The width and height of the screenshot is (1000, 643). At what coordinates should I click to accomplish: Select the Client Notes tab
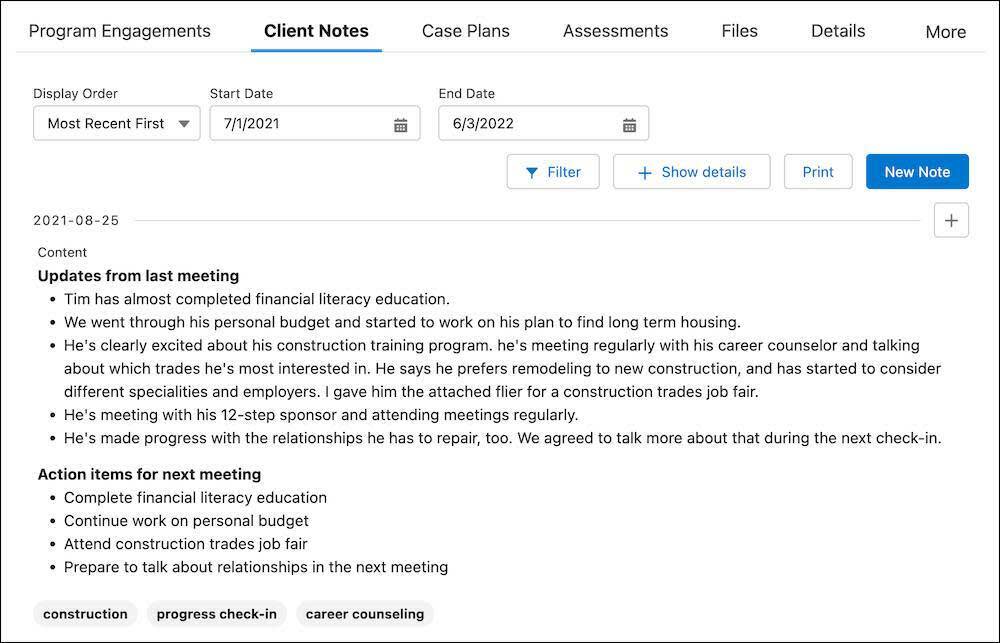(x=316, y=31)
